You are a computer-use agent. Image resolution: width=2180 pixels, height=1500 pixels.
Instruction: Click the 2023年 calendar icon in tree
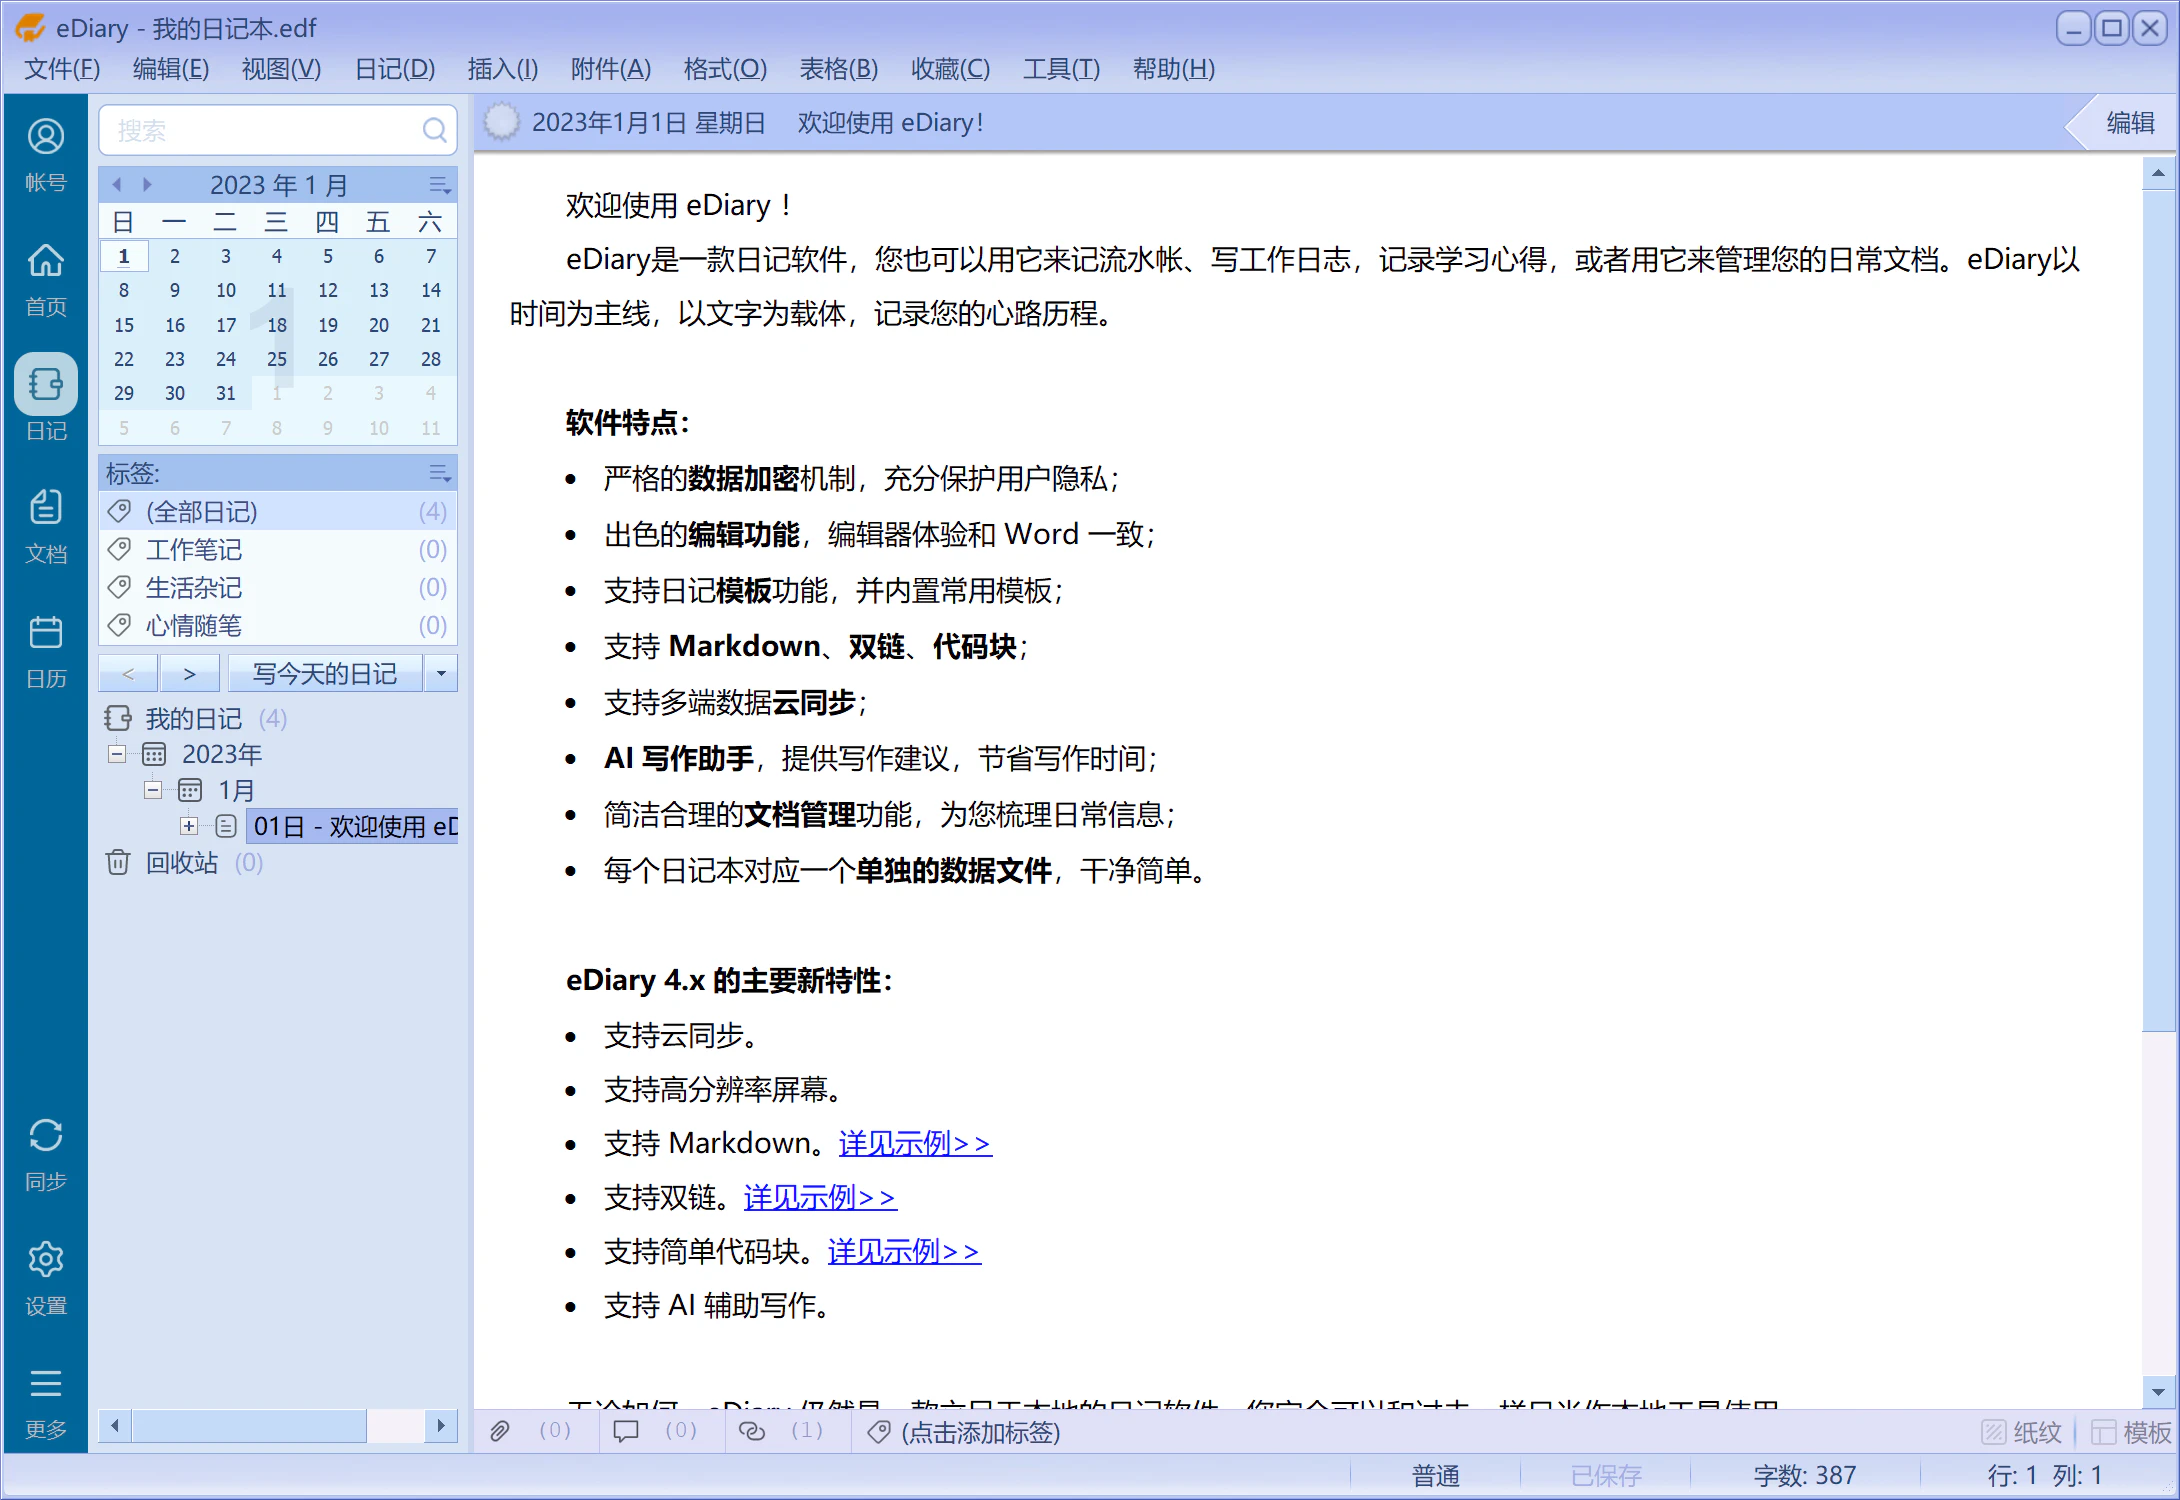154,754
